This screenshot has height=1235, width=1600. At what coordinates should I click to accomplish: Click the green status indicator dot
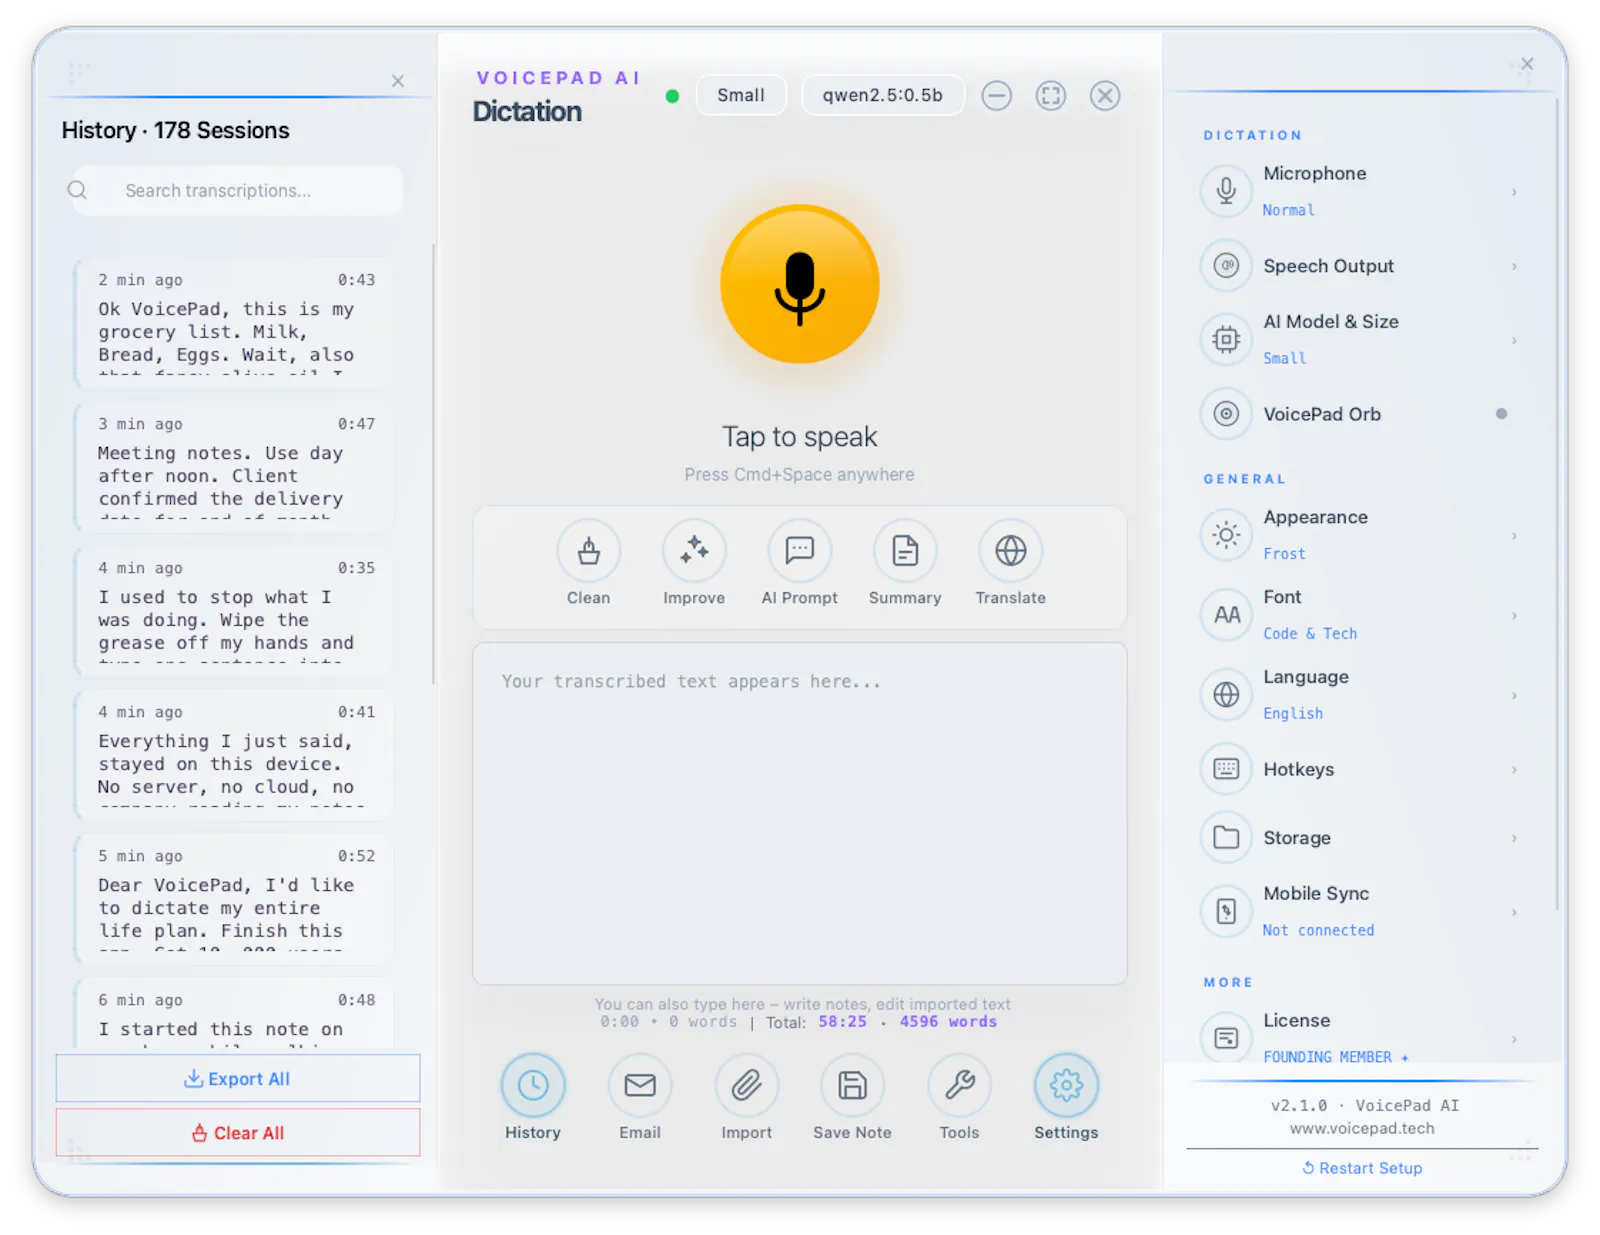(x=672, y=96)
